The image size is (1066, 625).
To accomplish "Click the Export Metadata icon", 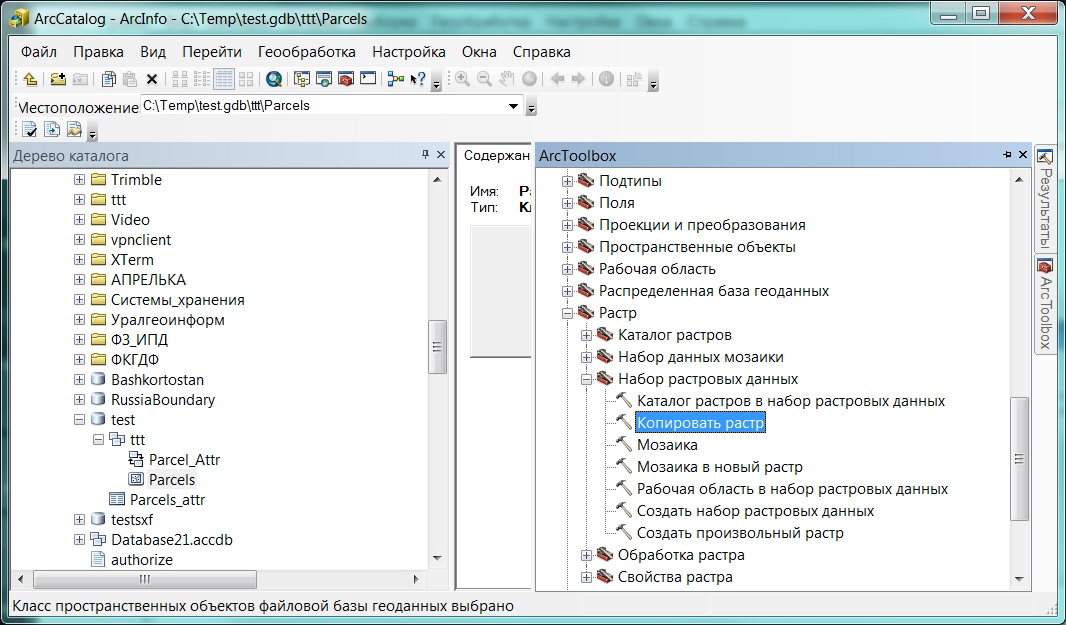I will pos(52,129).
